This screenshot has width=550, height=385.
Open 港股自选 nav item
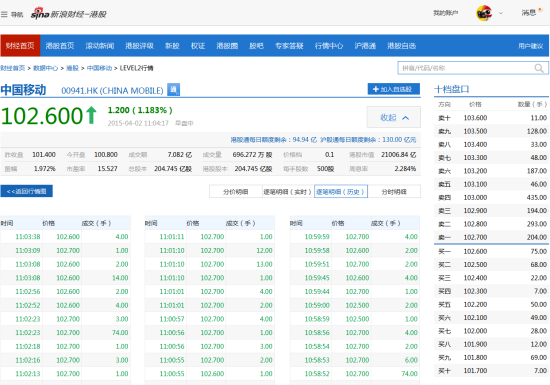[x=401, y=46]
